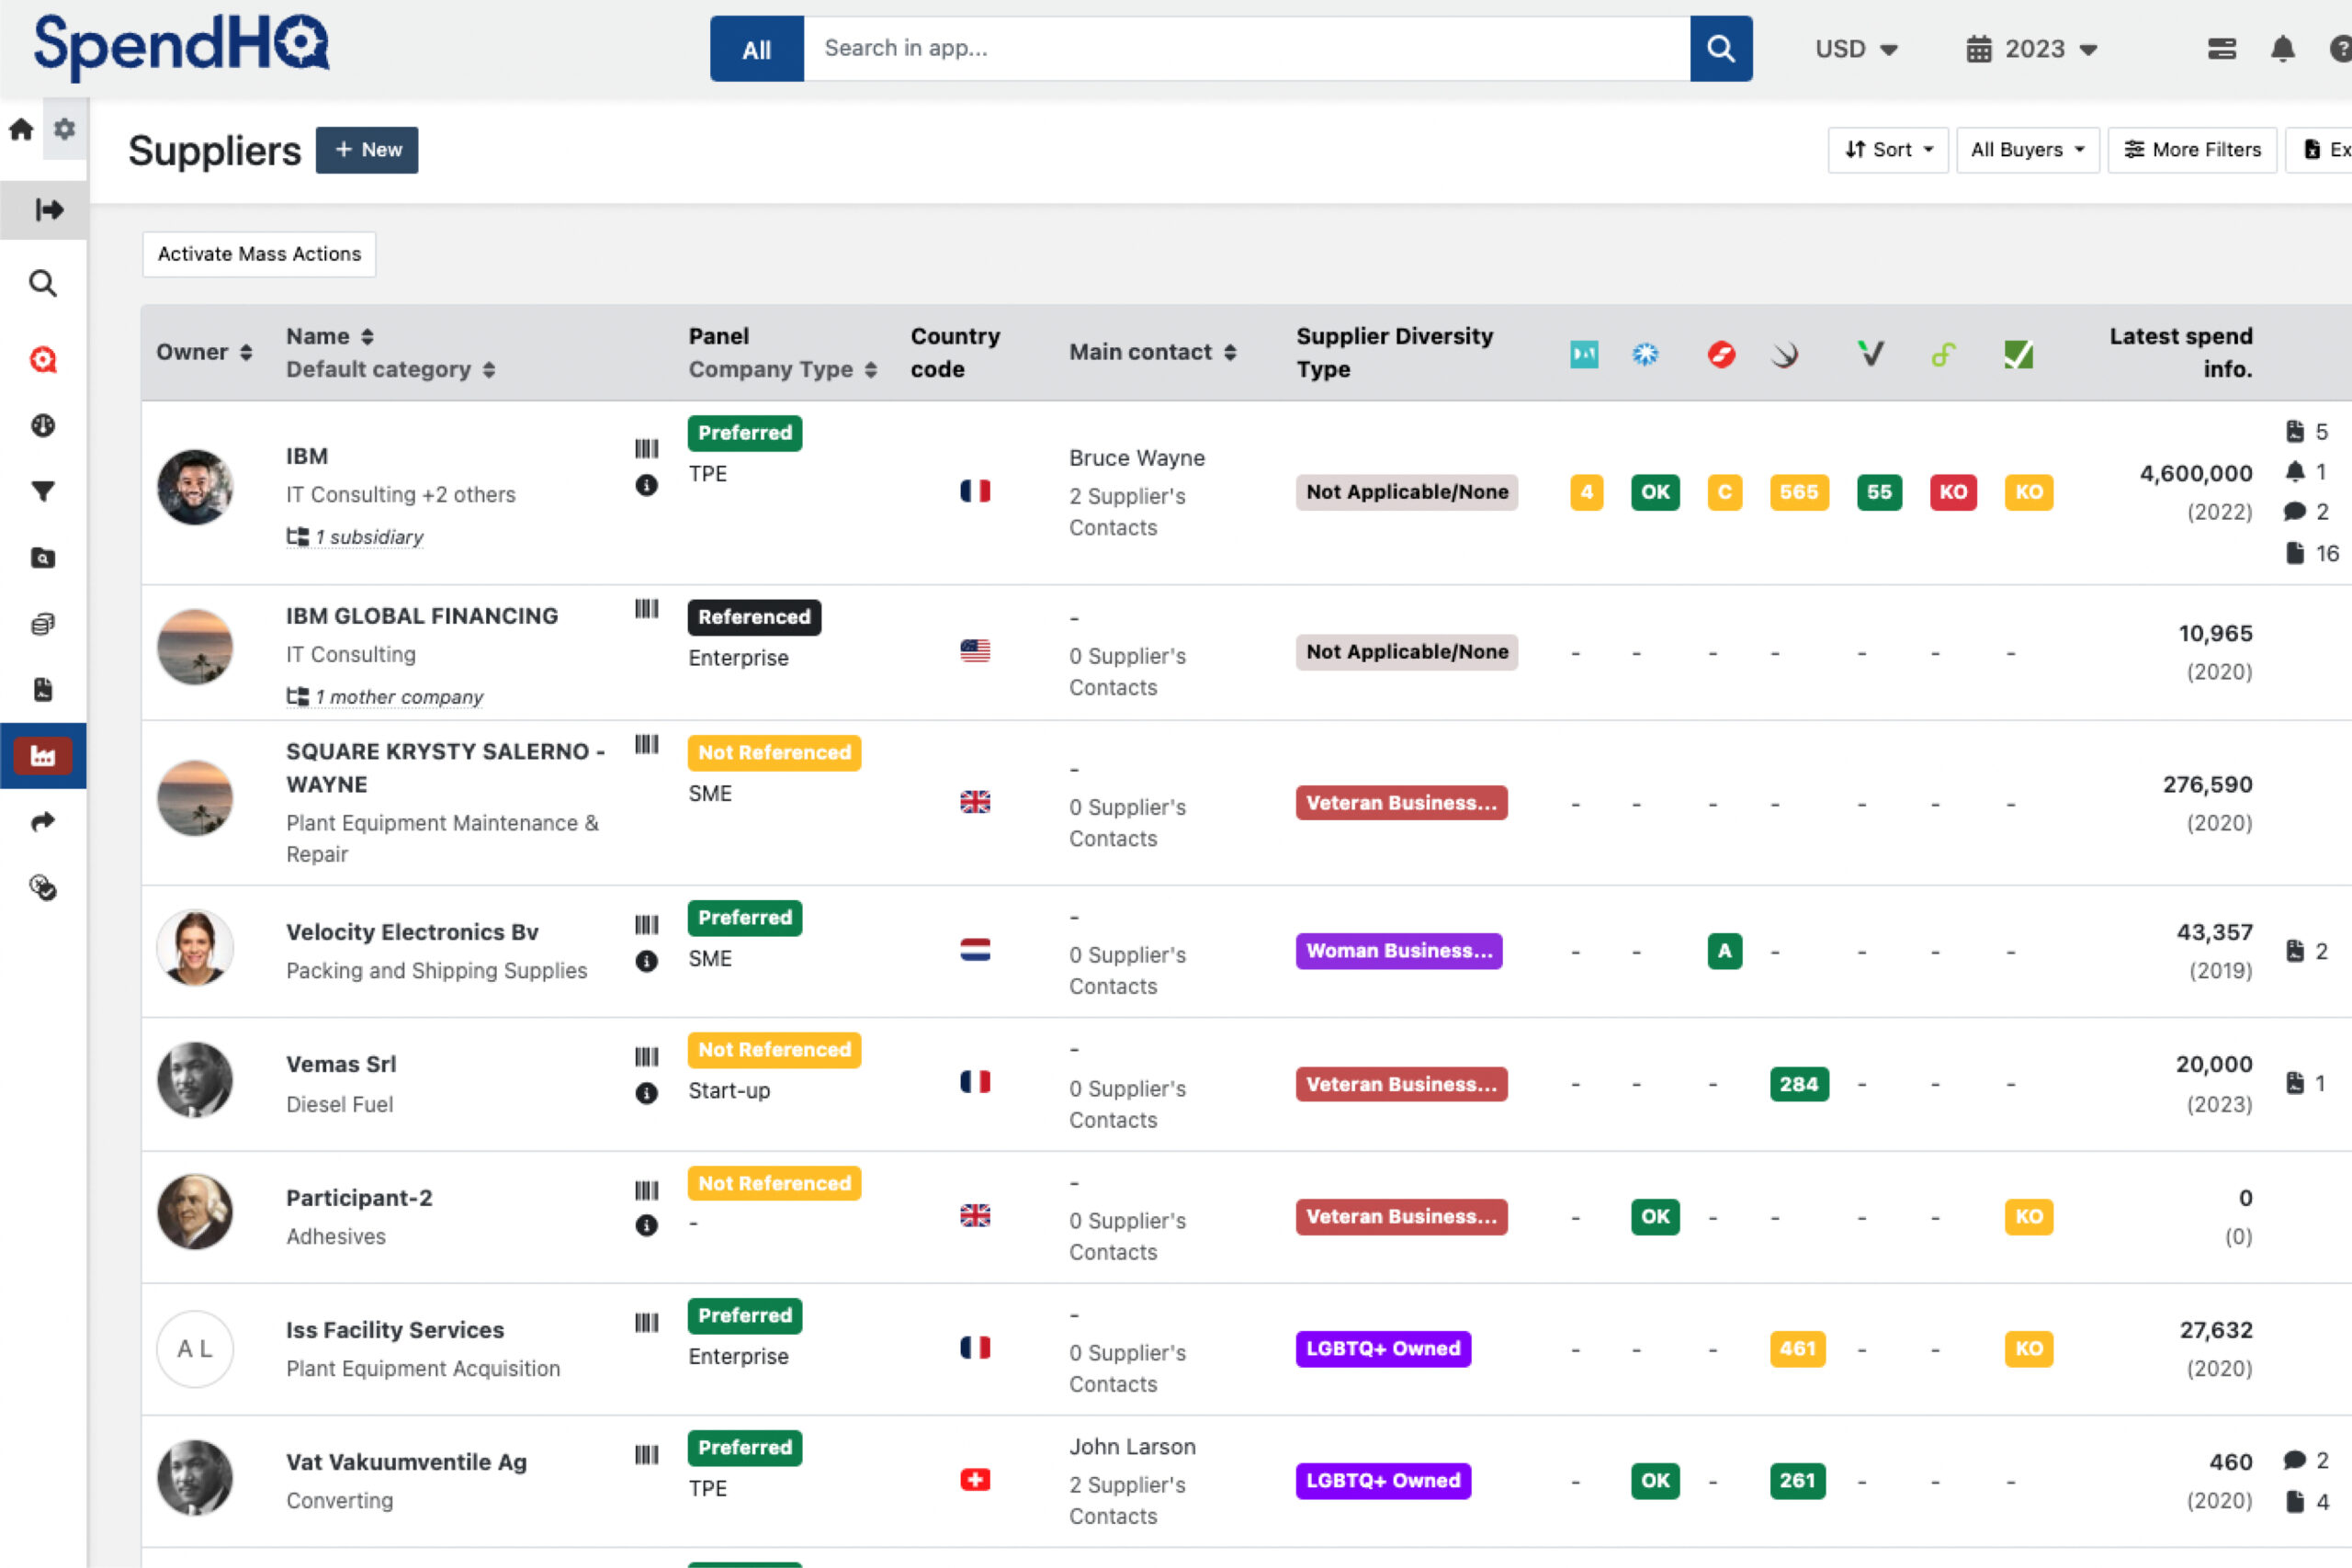The width and height of the screenshot is (2352, 1568).
Task: Sort table by Name column
Action: pyautogui.click(x=330, y=336)
